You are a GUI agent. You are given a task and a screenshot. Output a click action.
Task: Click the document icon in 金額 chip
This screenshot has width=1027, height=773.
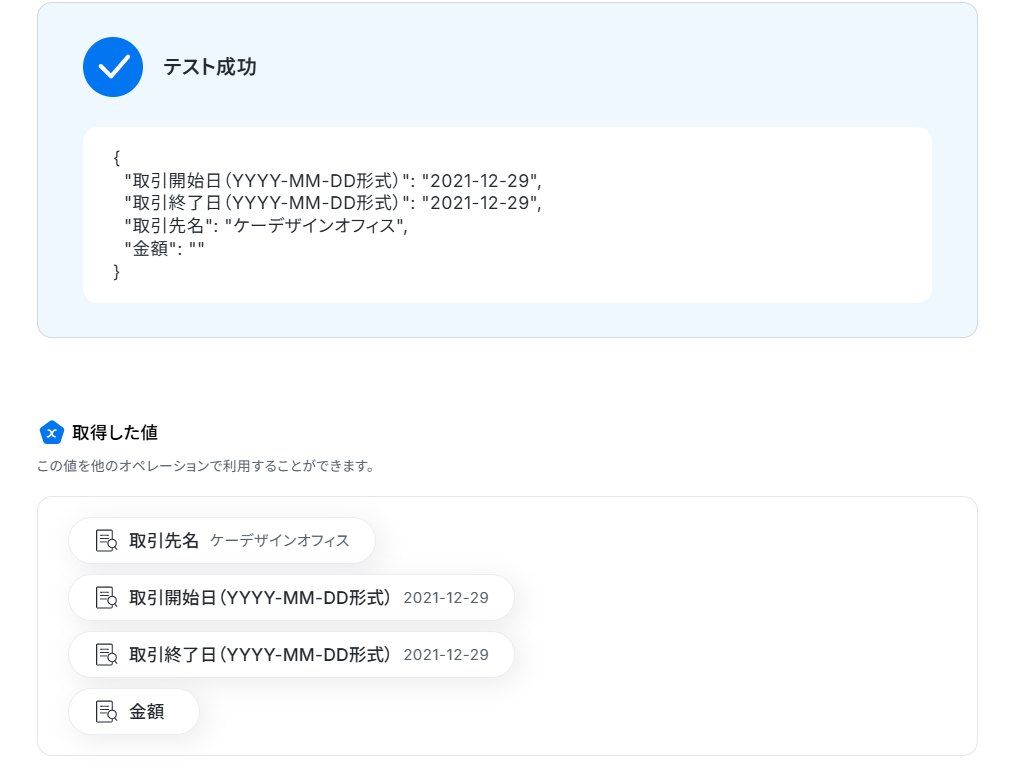[106, 711]
